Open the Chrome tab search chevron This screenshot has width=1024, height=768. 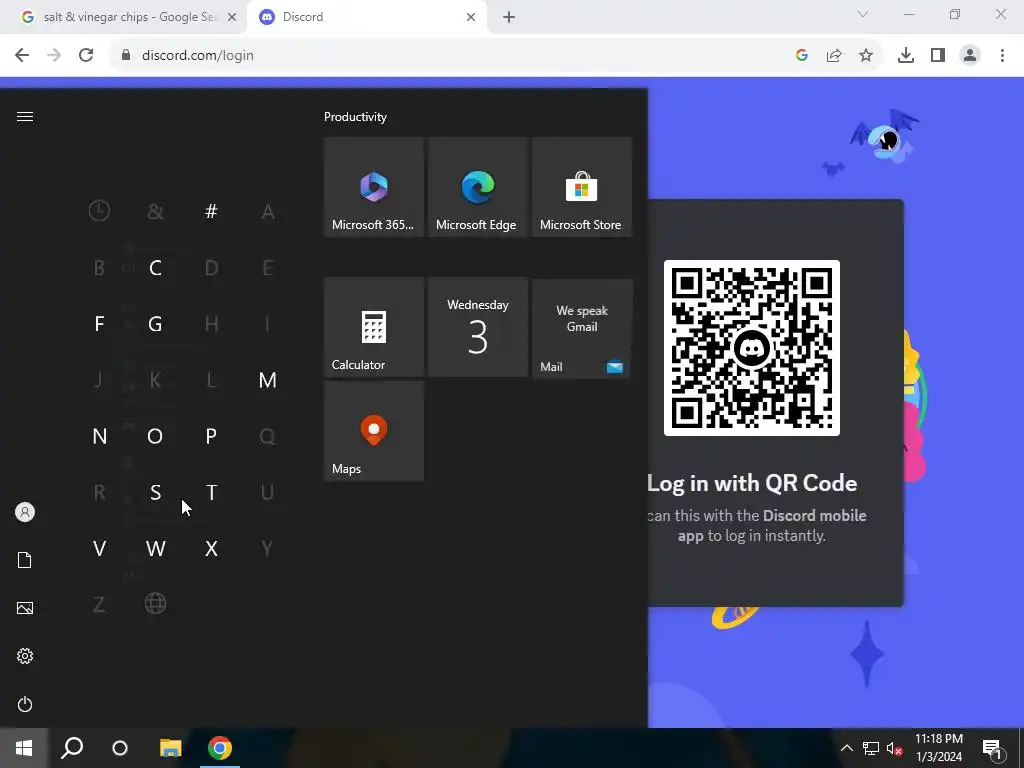click(863, 14)
